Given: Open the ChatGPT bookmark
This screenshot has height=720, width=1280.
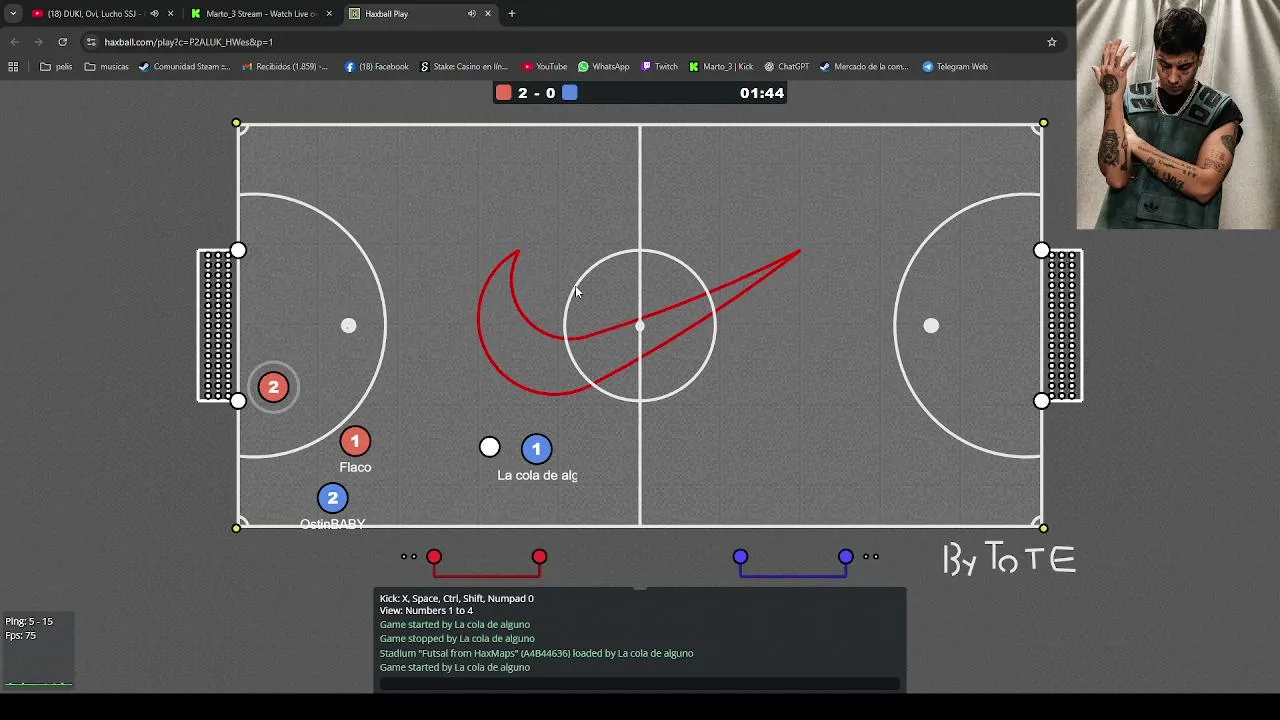Looking at the screenshot, I should (x=787, y=67).
